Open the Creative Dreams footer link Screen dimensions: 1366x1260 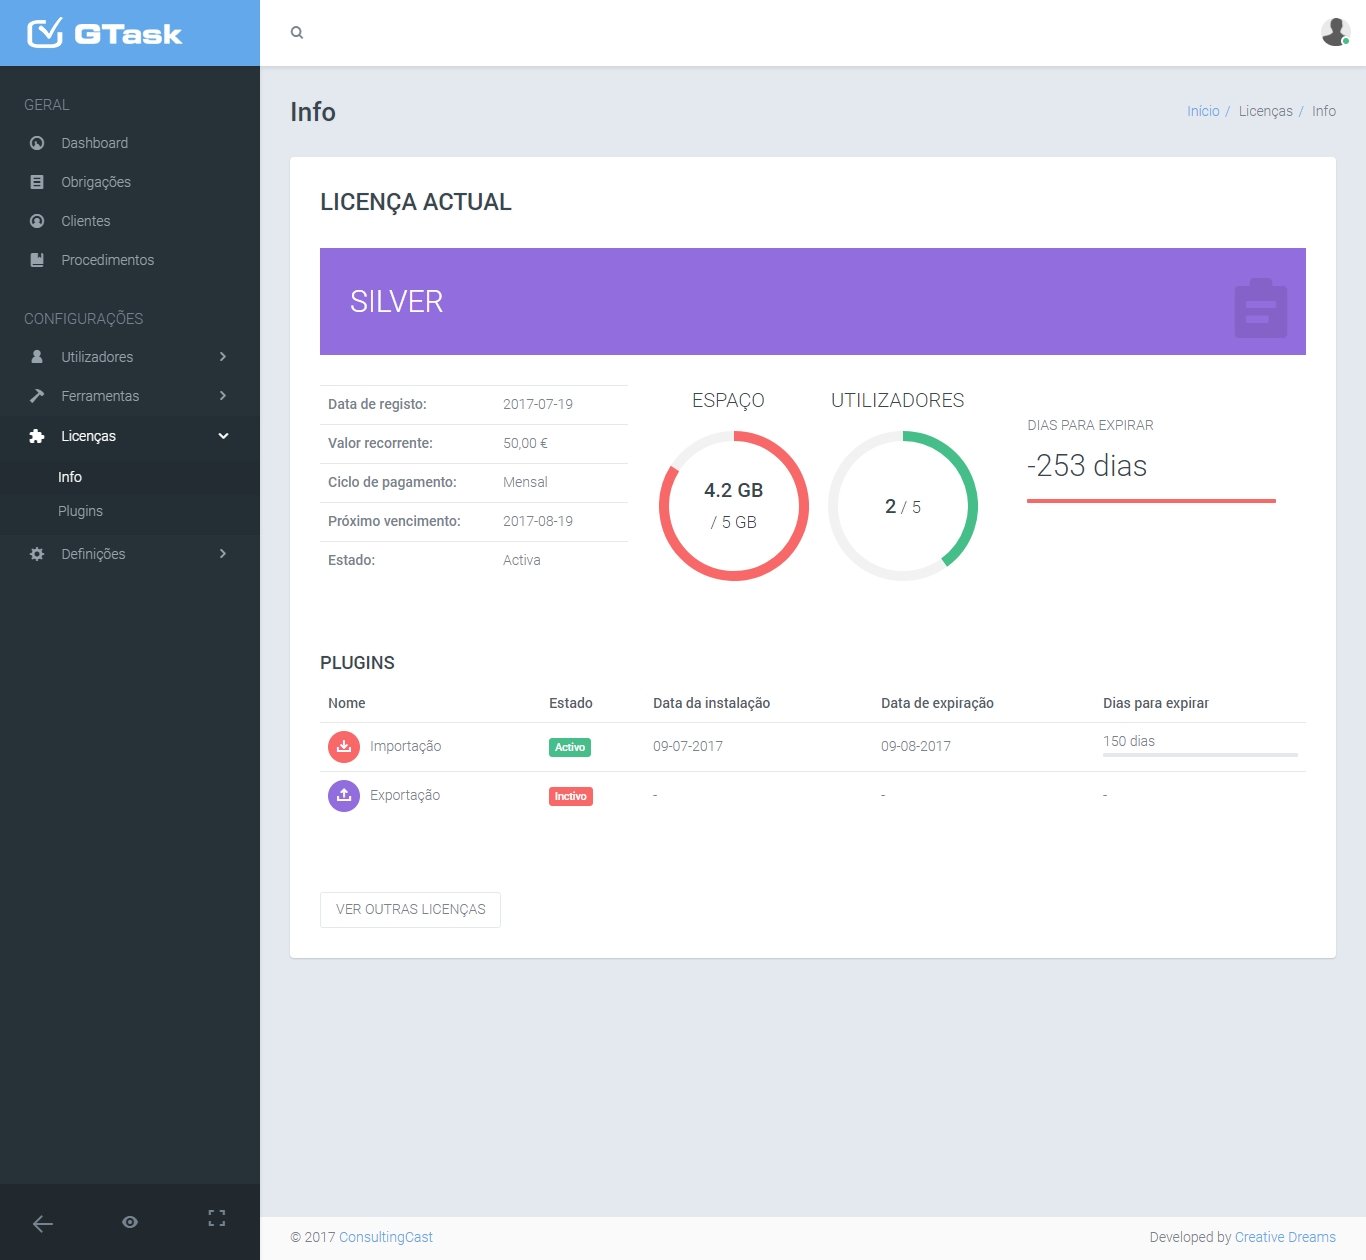1285,1237
